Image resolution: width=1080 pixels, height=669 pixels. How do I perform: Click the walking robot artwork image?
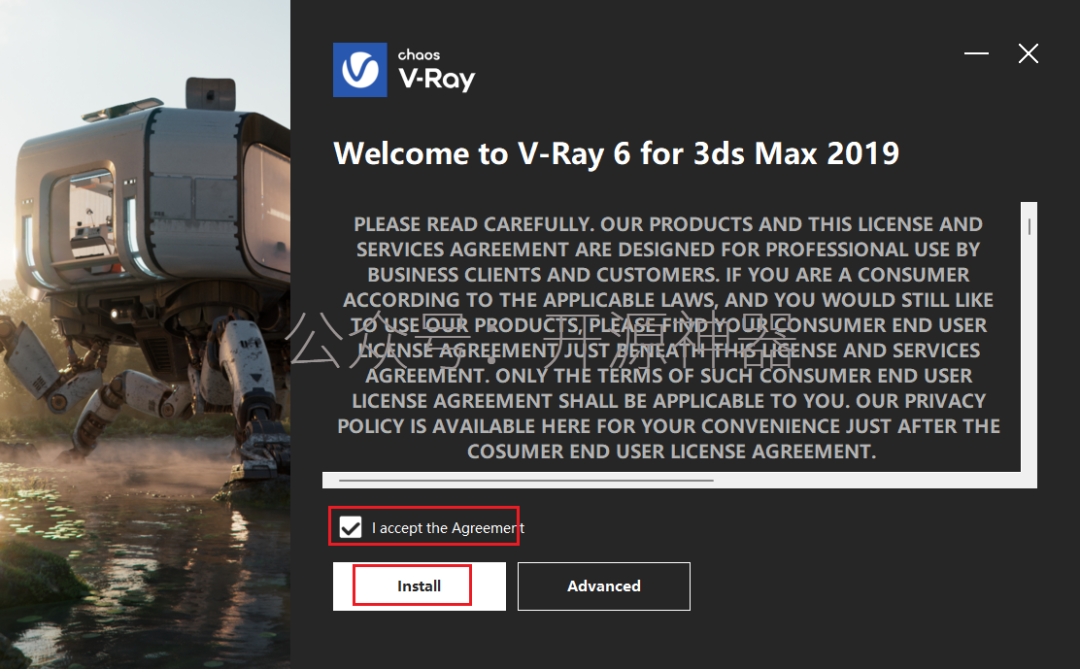point(145,276)
